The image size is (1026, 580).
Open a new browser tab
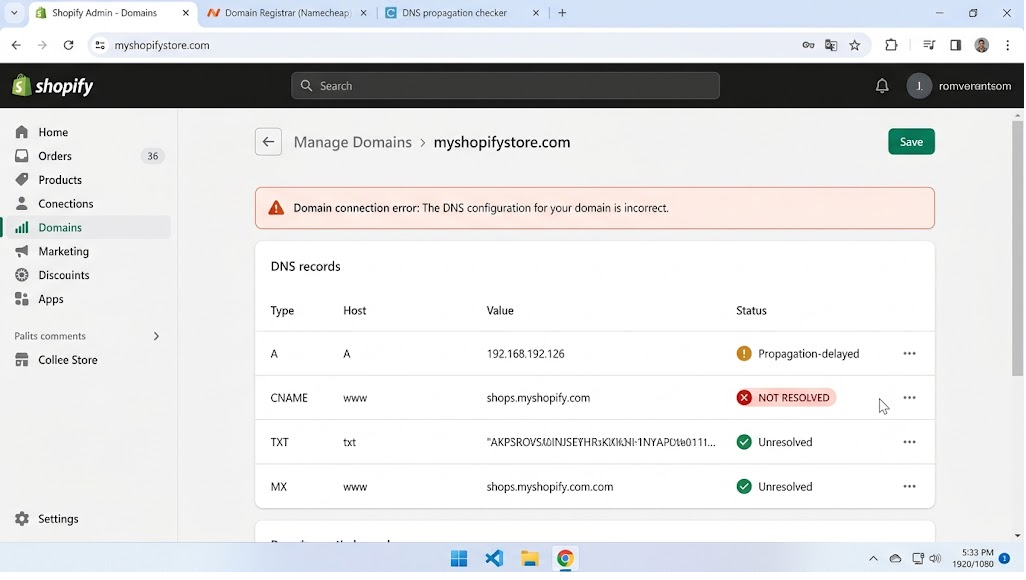(x=562, y=12)
